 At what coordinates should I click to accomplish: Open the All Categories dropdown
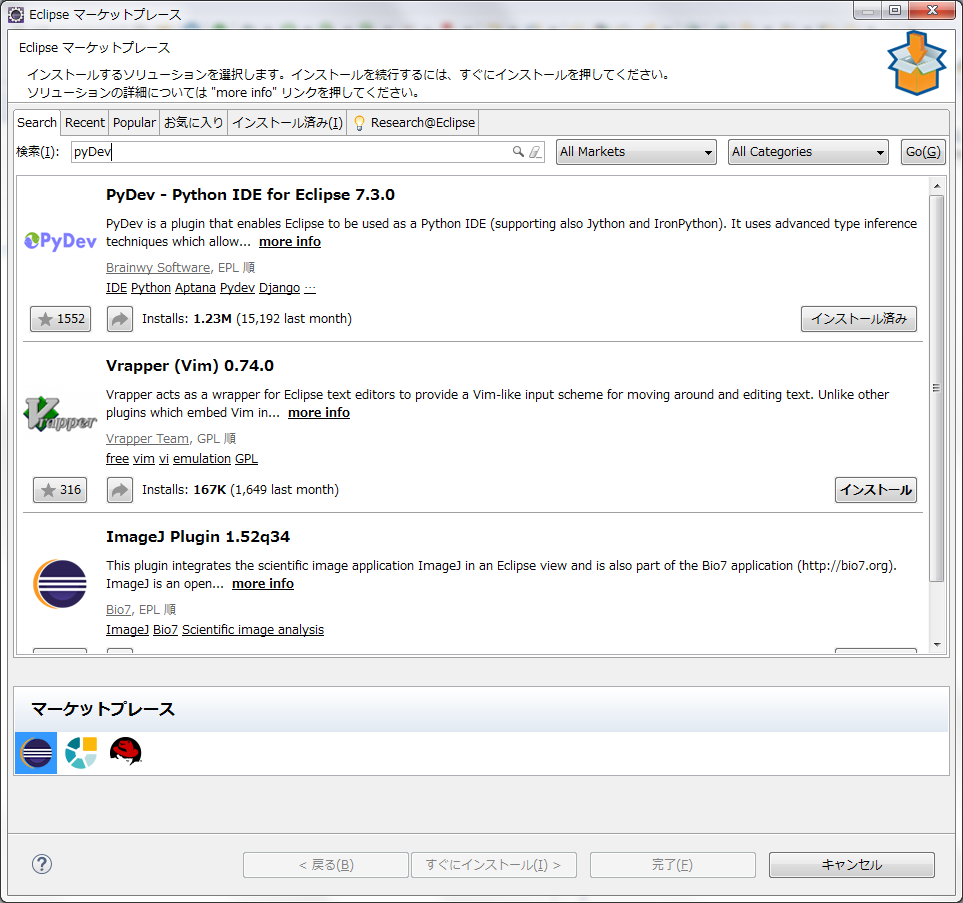[x=808, y=152]
